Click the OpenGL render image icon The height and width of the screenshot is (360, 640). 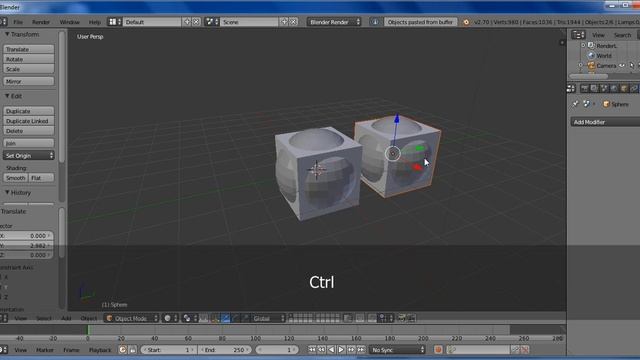click(402, 318)
